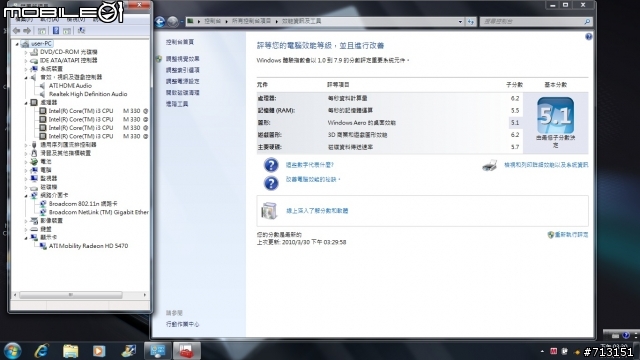Click the IDE ATA/ATAPI controller icon
640x360 pixels.
pyautogui.click(x=34, y=60)
